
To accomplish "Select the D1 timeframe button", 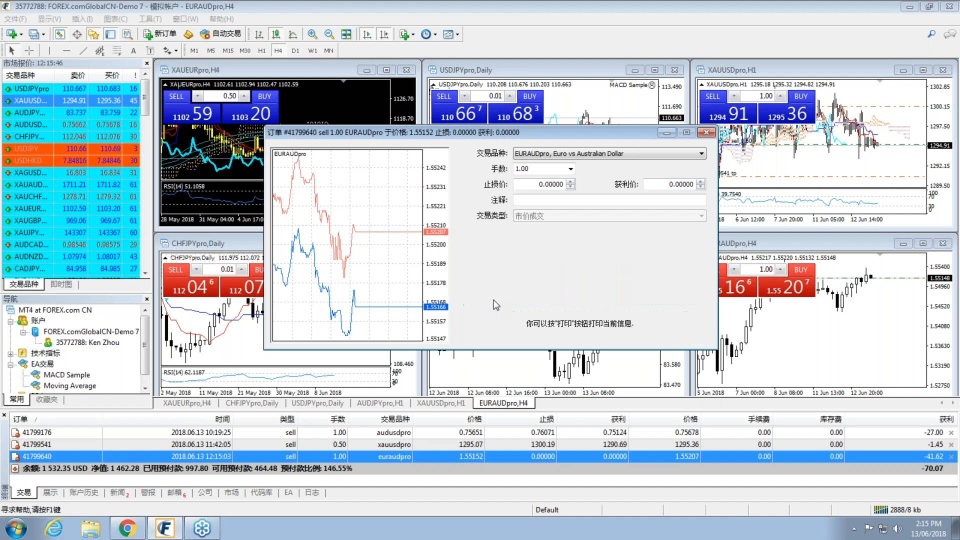I will [295, 50].
